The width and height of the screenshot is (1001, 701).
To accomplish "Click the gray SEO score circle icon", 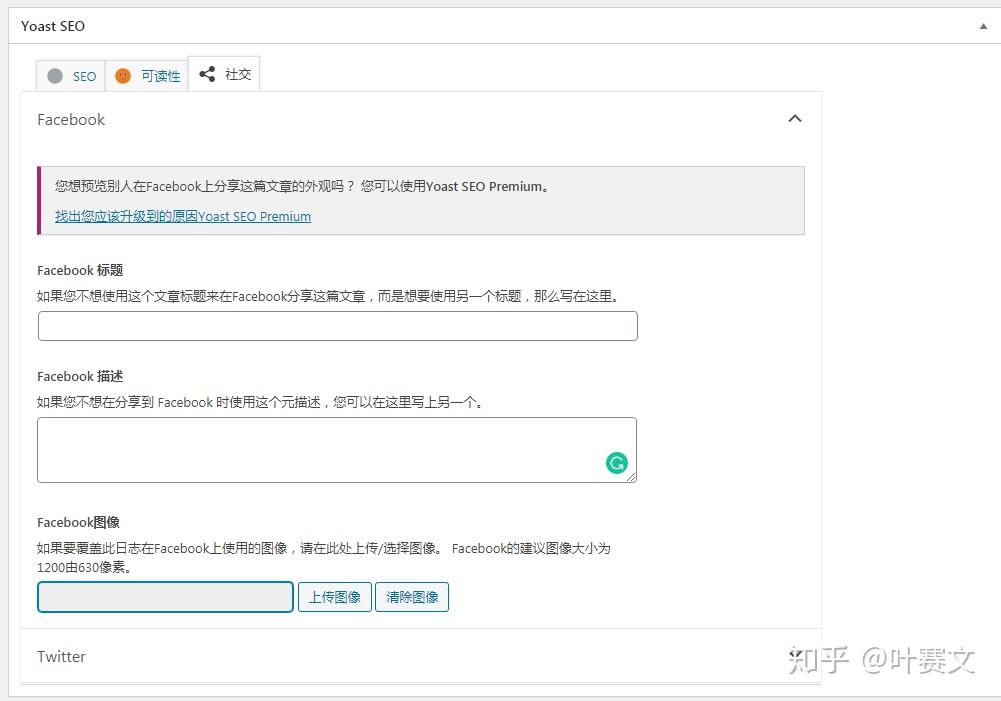I will click(55, 75).
